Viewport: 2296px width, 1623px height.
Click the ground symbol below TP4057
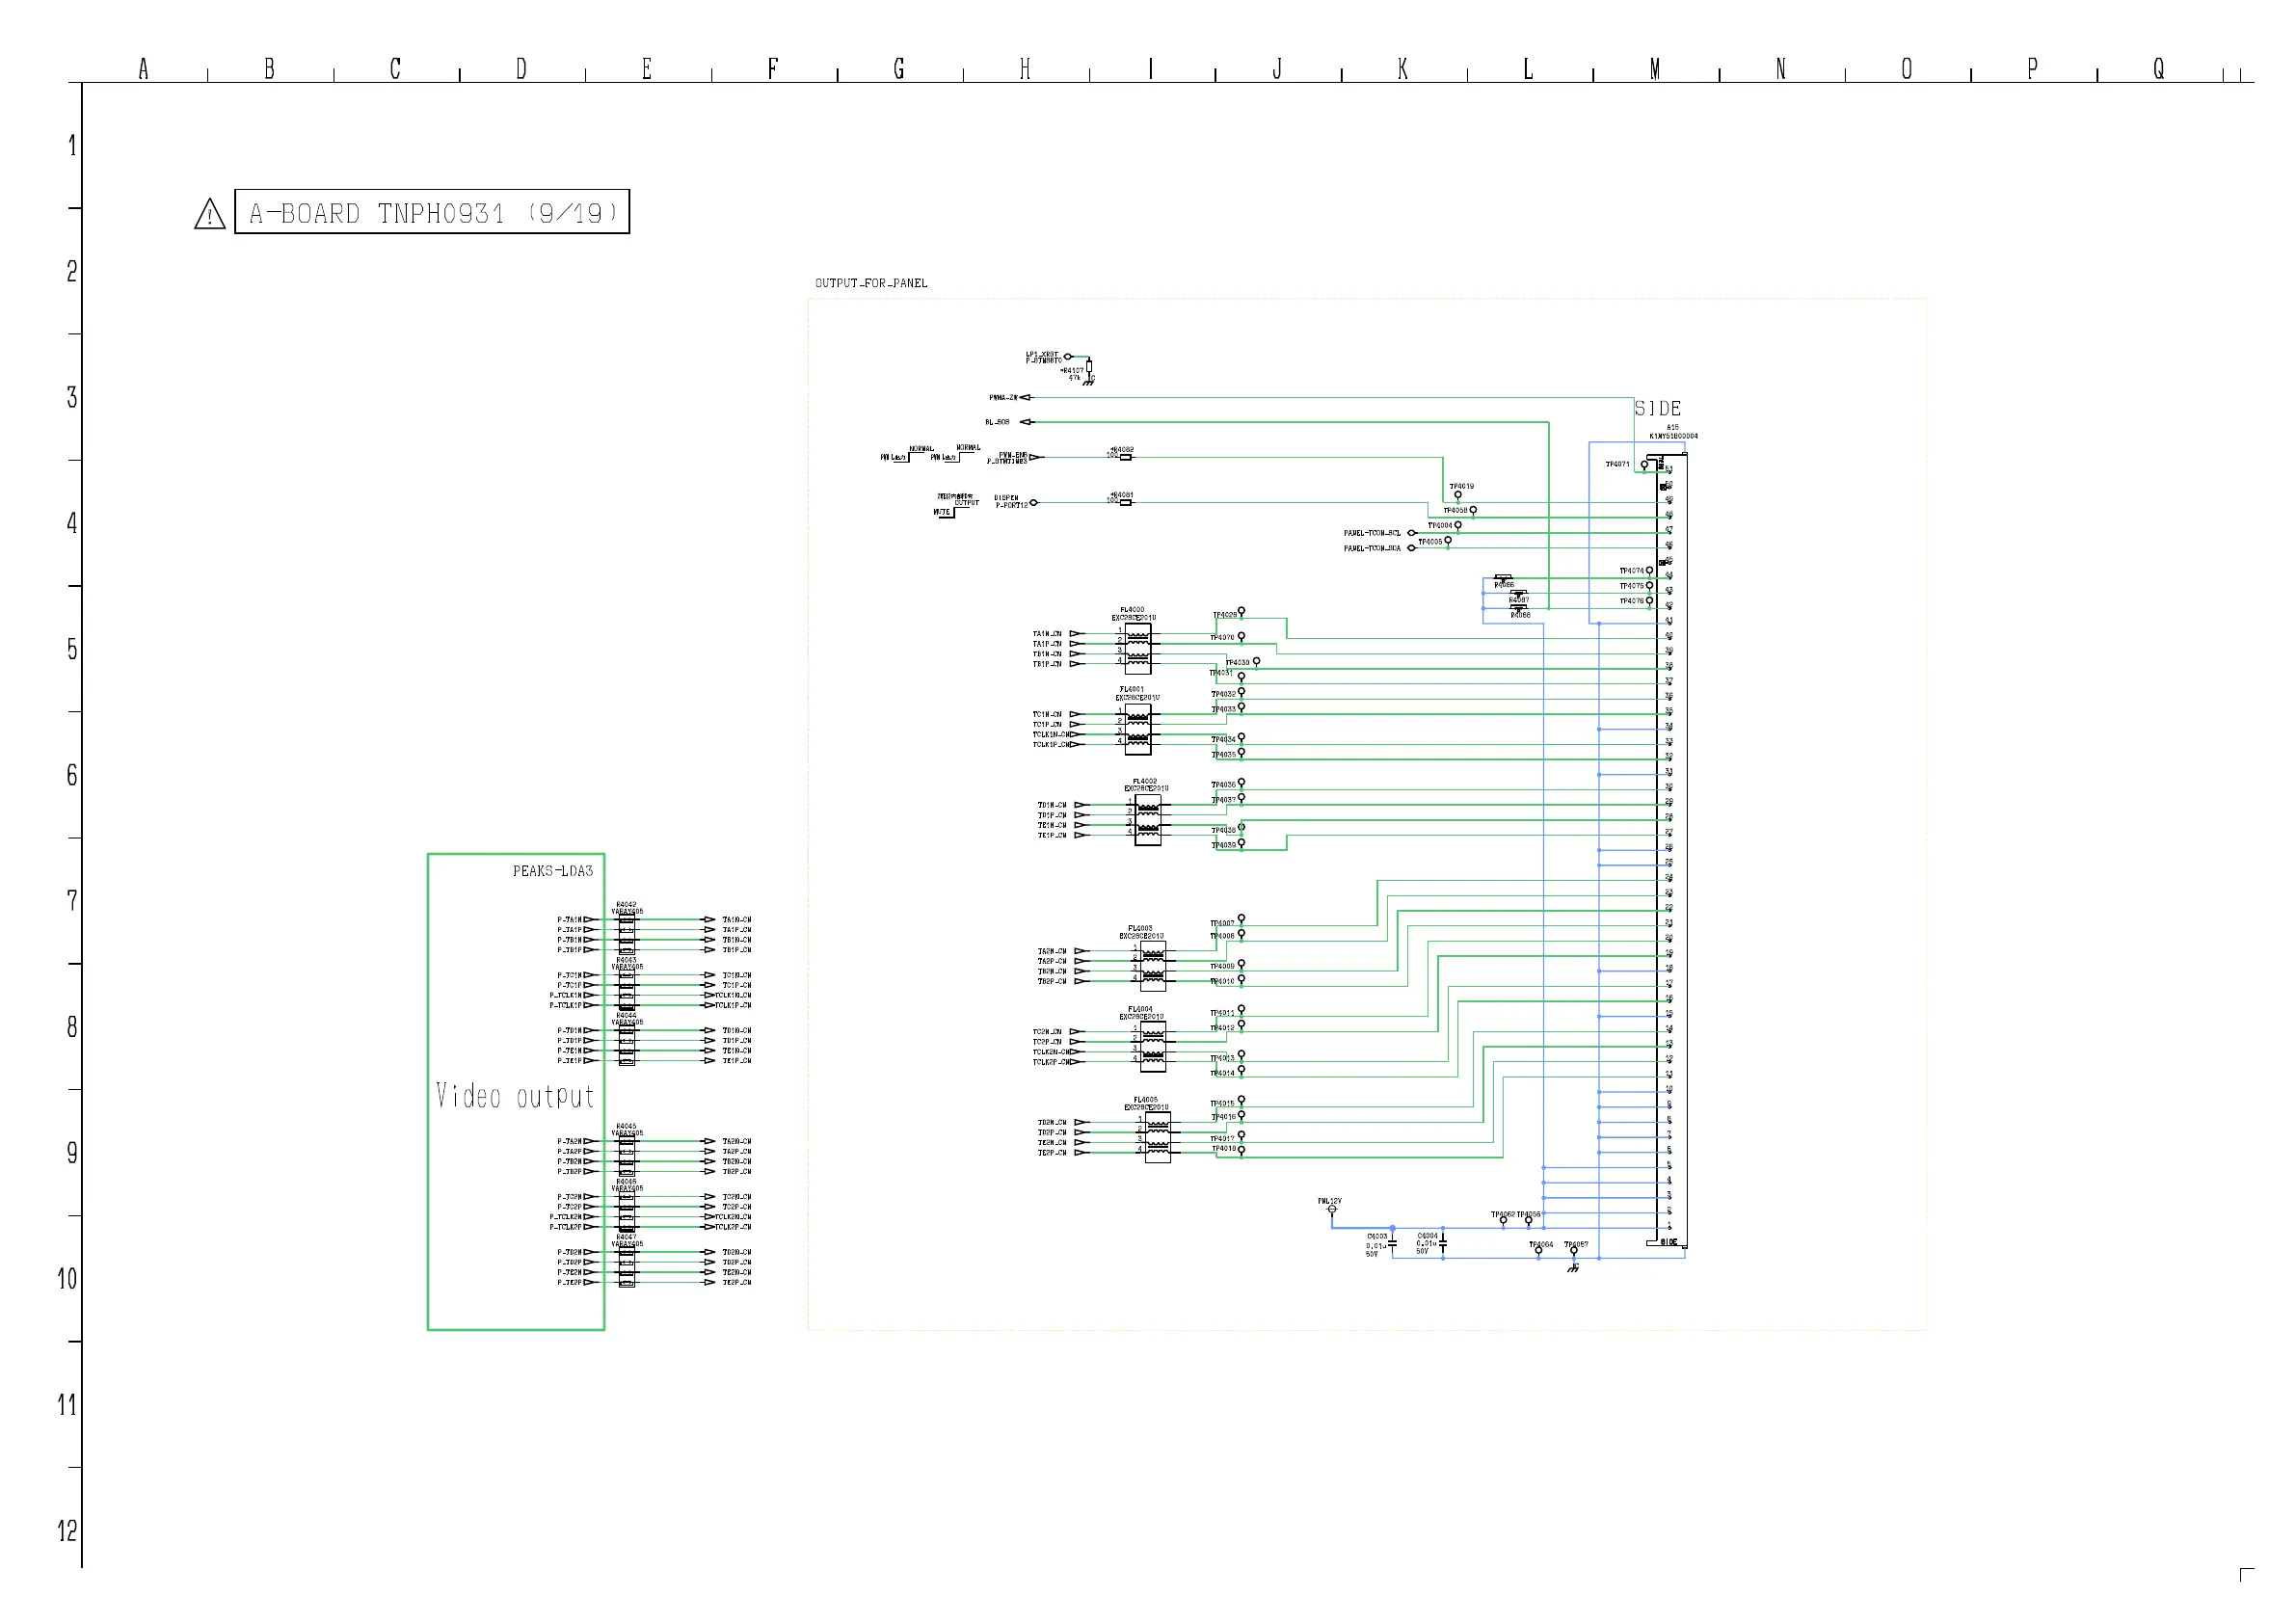coord(1573,1268)
